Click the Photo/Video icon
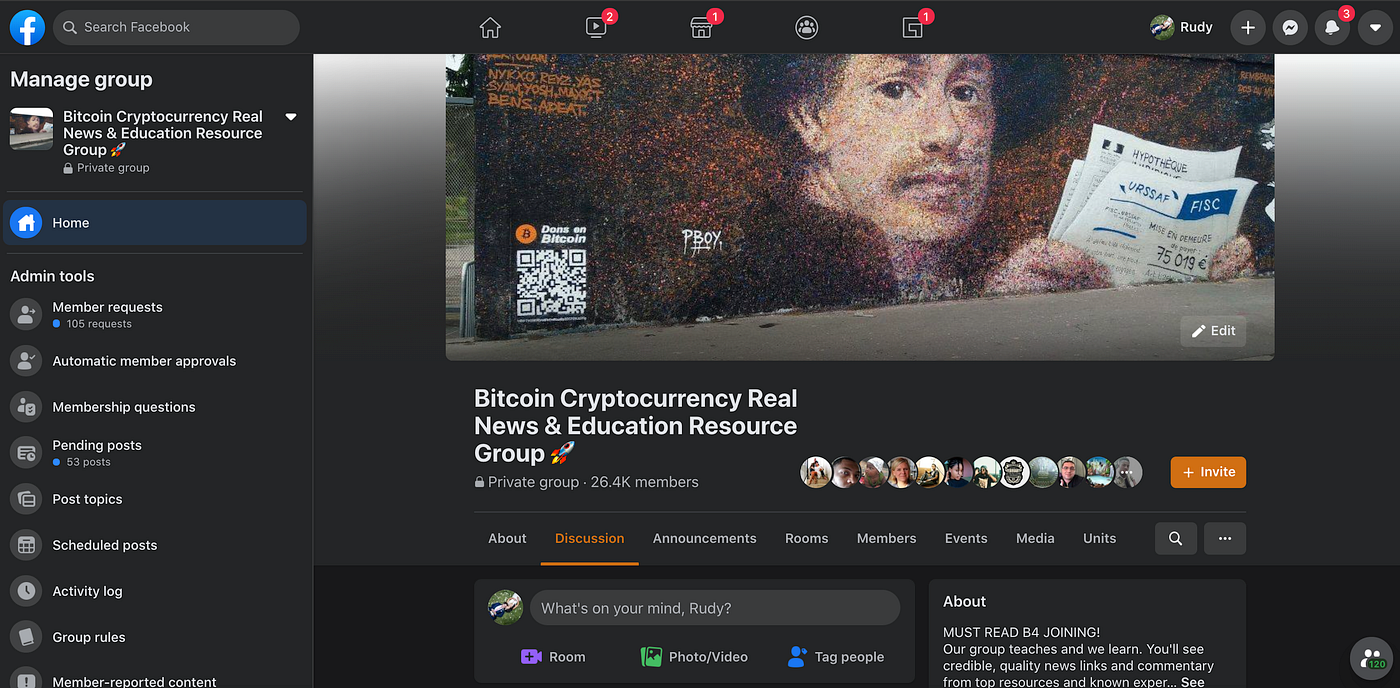 tap(652, 657)
